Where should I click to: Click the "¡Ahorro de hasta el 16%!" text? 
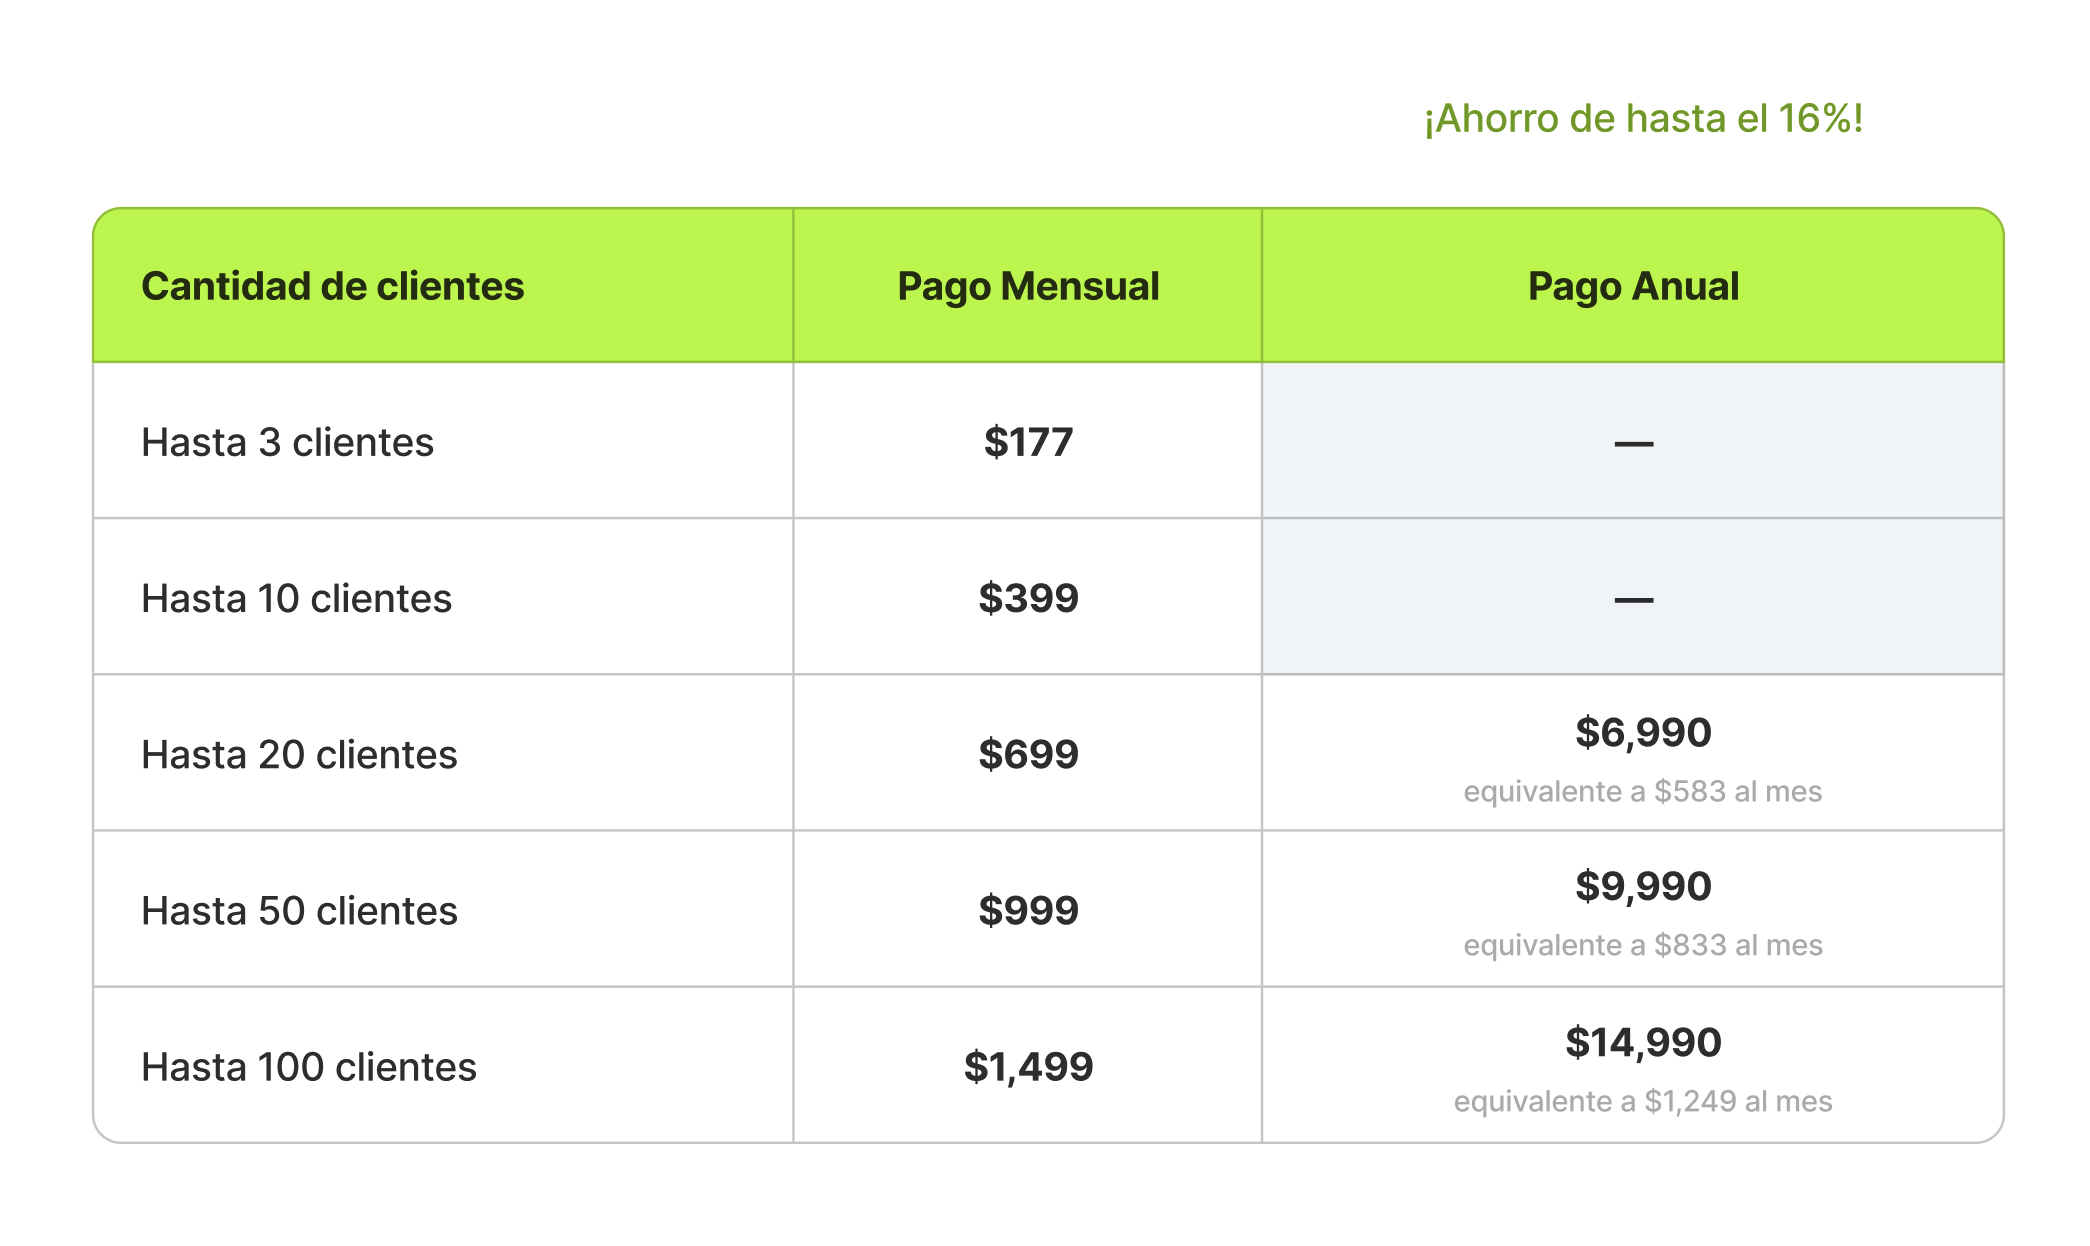1643,119
